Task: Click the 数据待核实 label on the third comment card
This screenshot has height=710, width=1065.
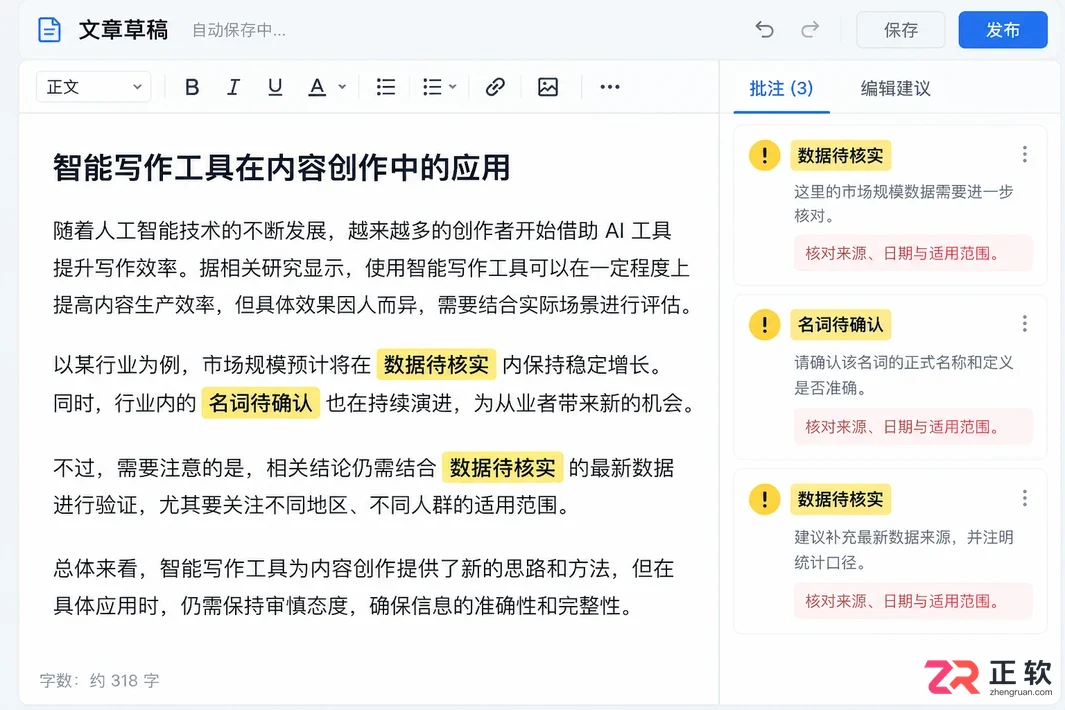Action: [840, 499]
